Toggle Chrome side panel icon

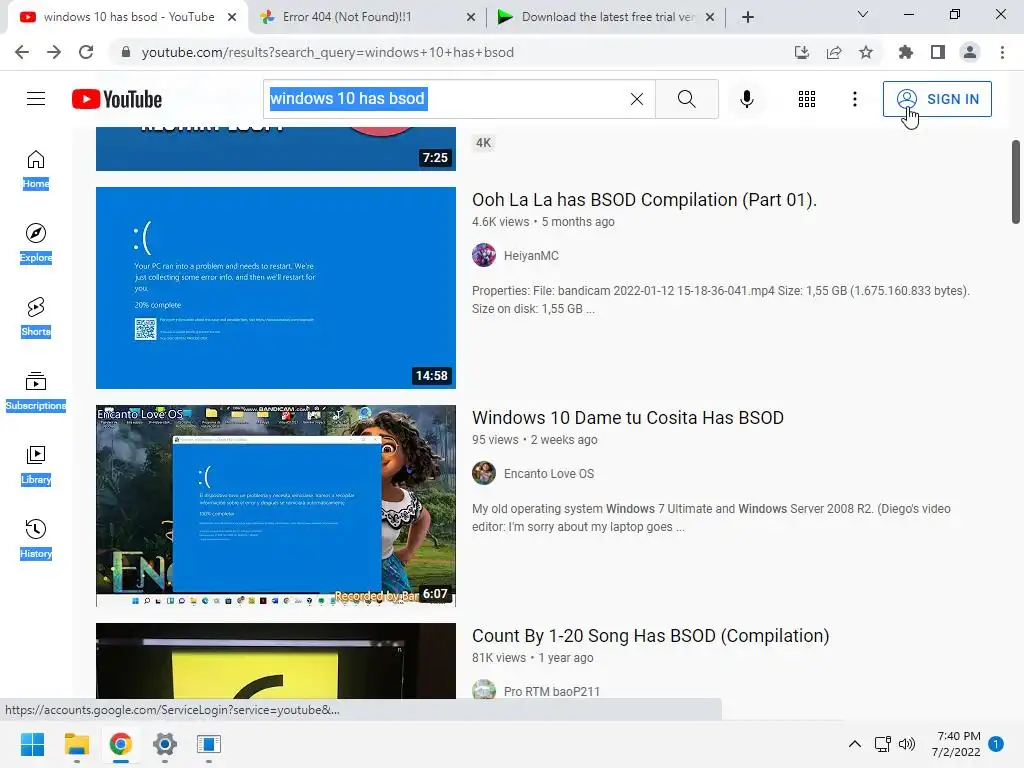click(938, 52)
